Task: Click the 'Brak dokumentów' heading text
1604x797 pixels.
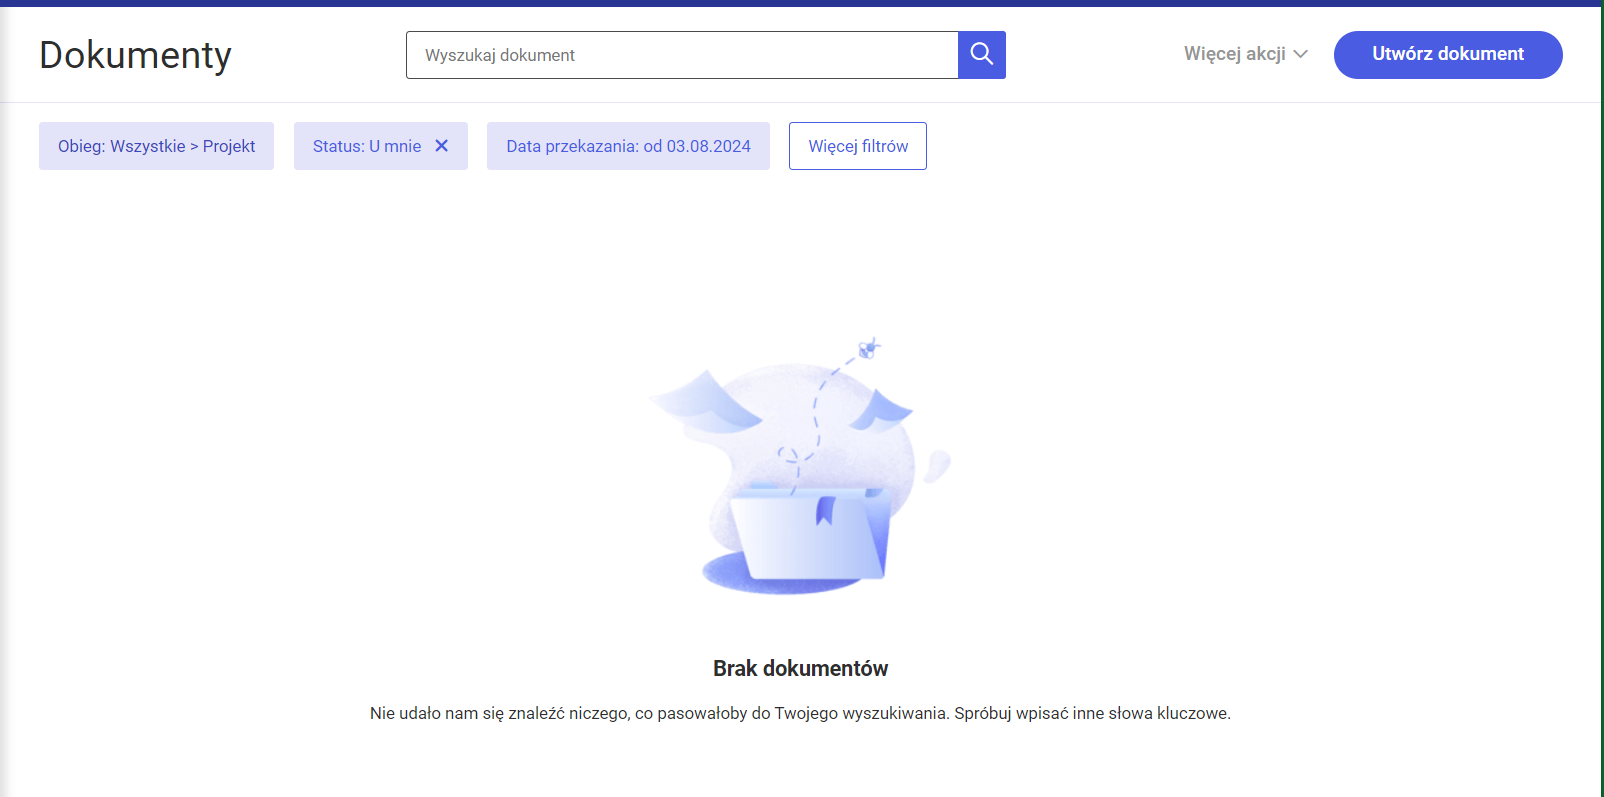Action: 801,668
